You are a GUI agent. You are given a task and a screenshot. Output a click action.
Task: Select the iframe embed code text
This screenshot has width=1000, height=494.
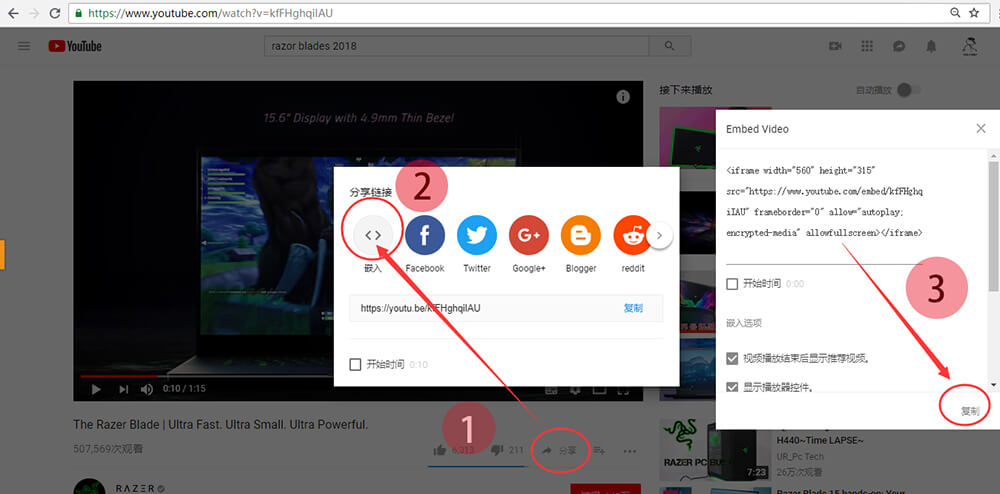tap(825, 202)
